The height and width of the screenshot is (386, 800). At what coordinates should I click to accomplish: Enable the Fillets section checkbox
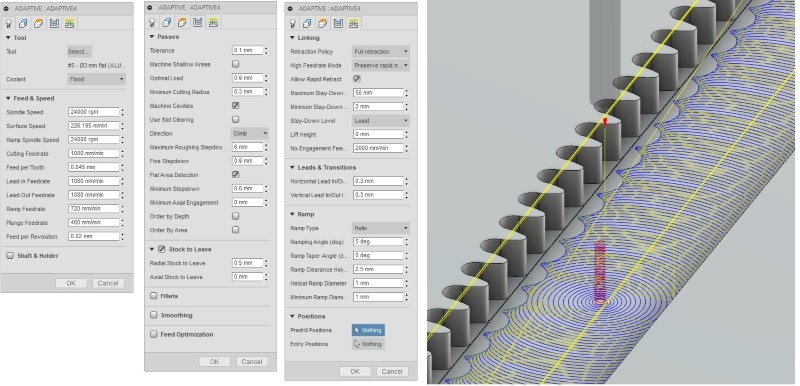154,296
